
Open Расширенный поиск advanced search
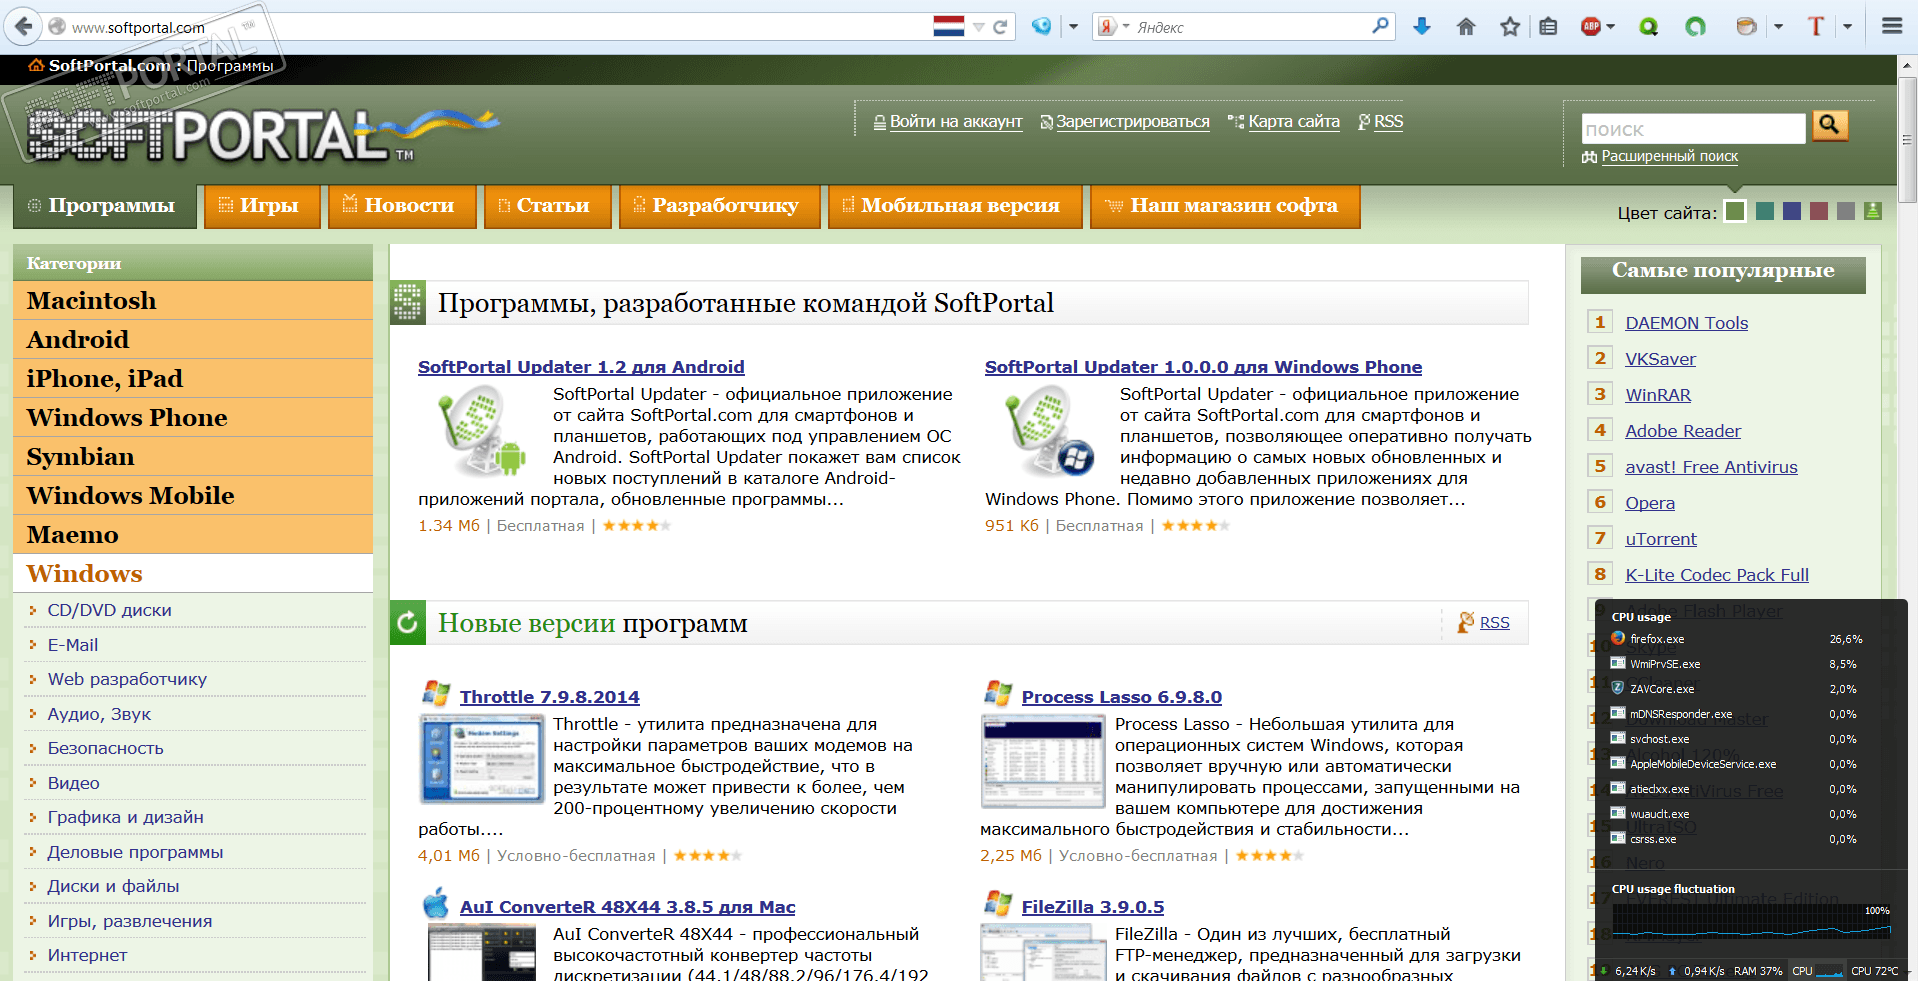(x=1670, y=156)
